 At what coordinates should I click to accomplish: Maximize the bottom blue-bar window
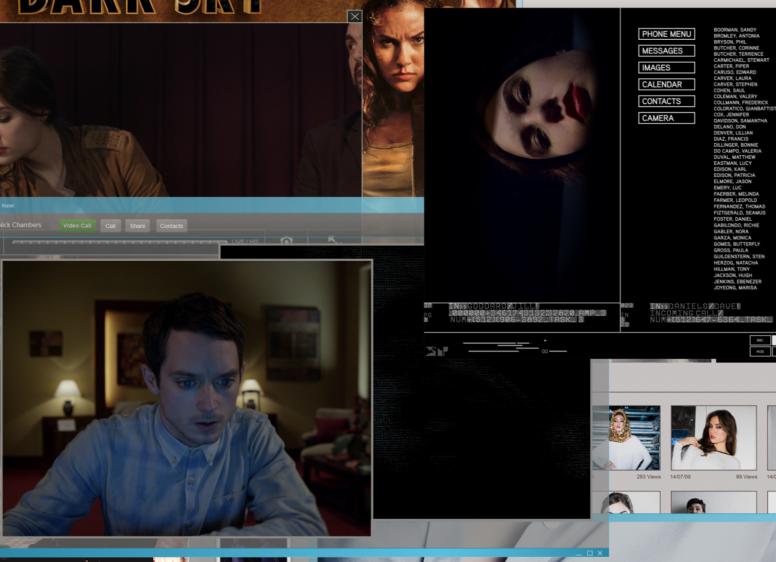pos(589,553)
